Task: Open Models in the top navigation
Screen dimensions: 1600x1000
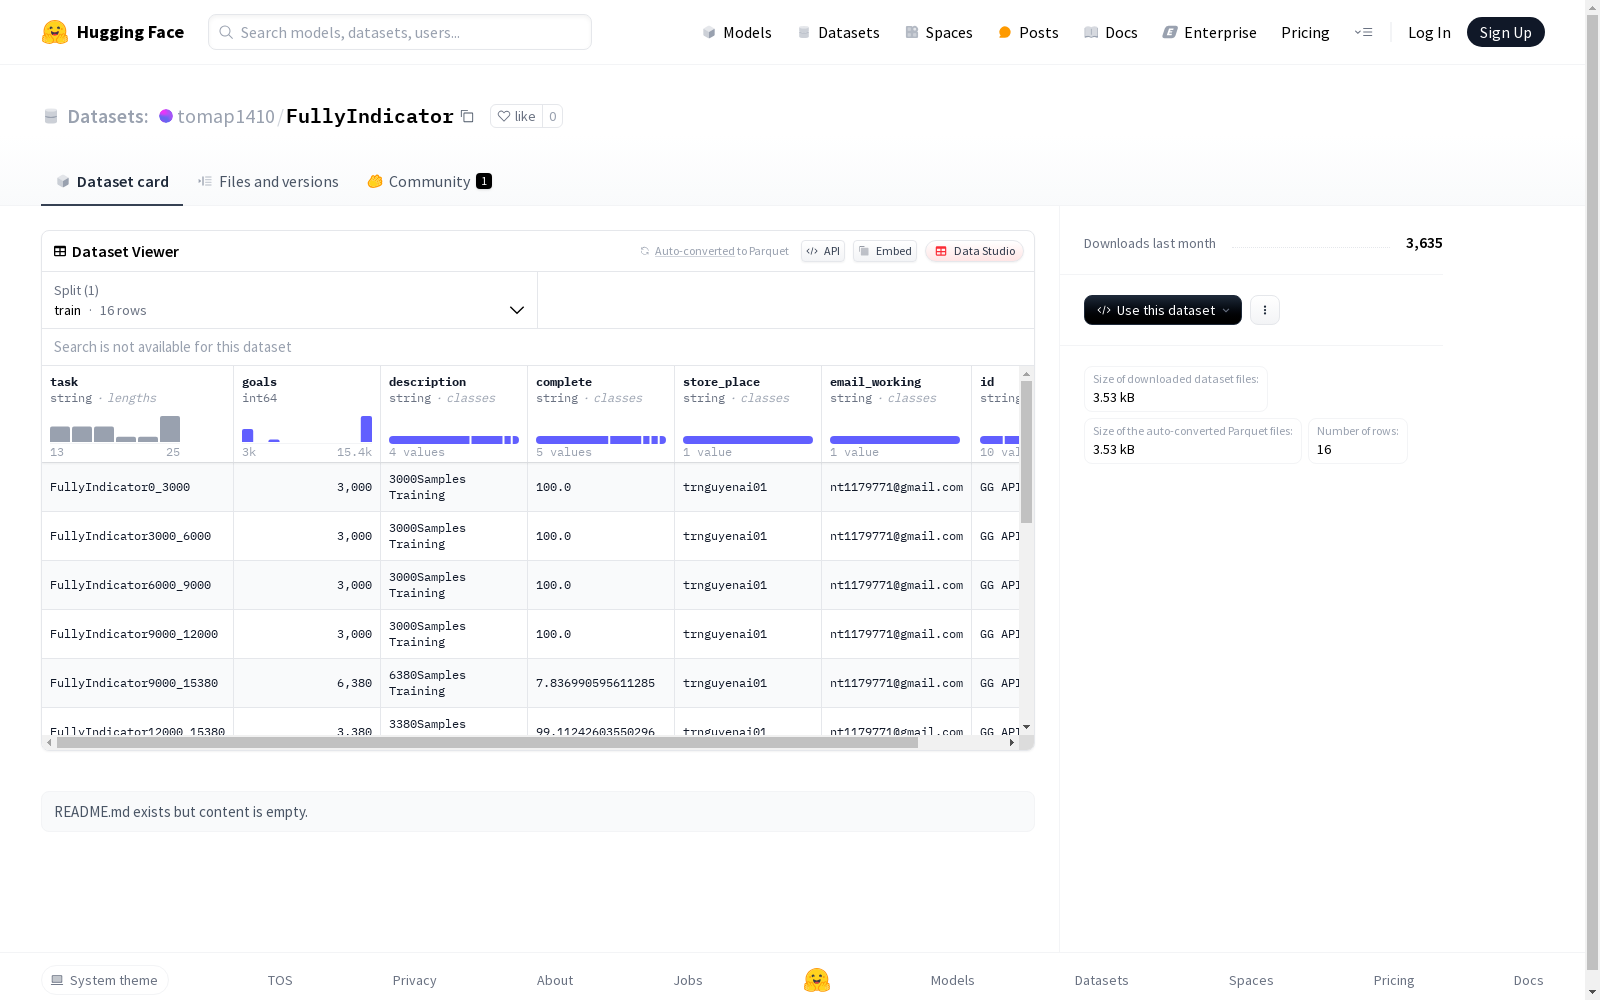Action: (x=737, y=32)
